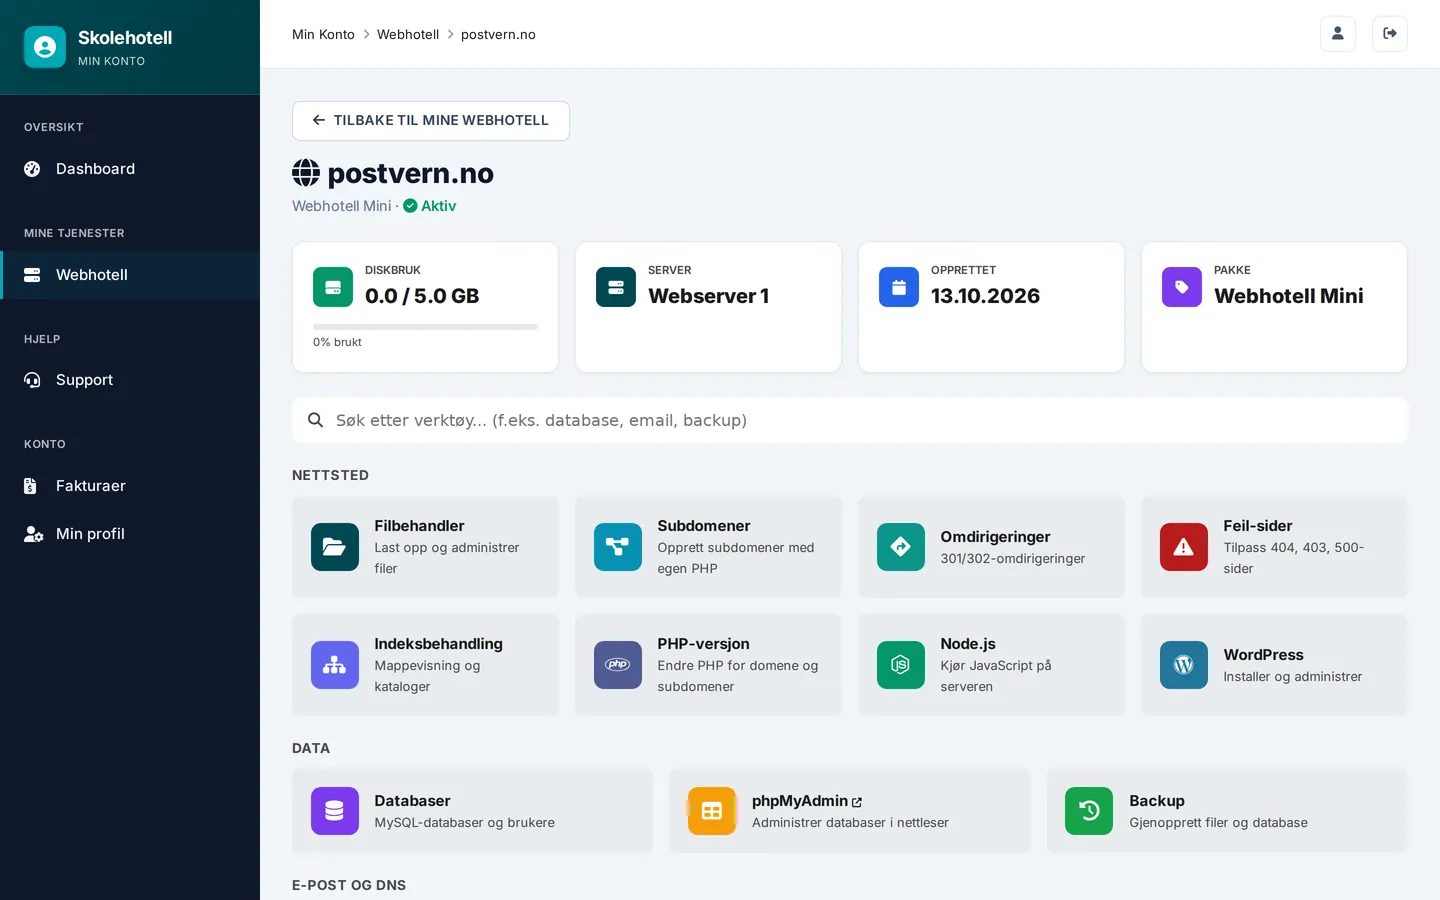Click the phpMyAdmin table icon

(x=712, y=811)
